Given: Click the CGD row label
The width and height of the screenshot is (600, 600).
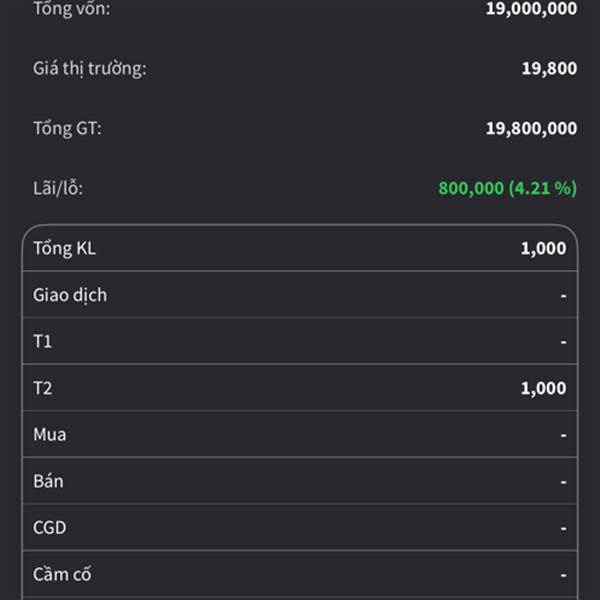Looking at the screenshot, I should click(50, 528).
